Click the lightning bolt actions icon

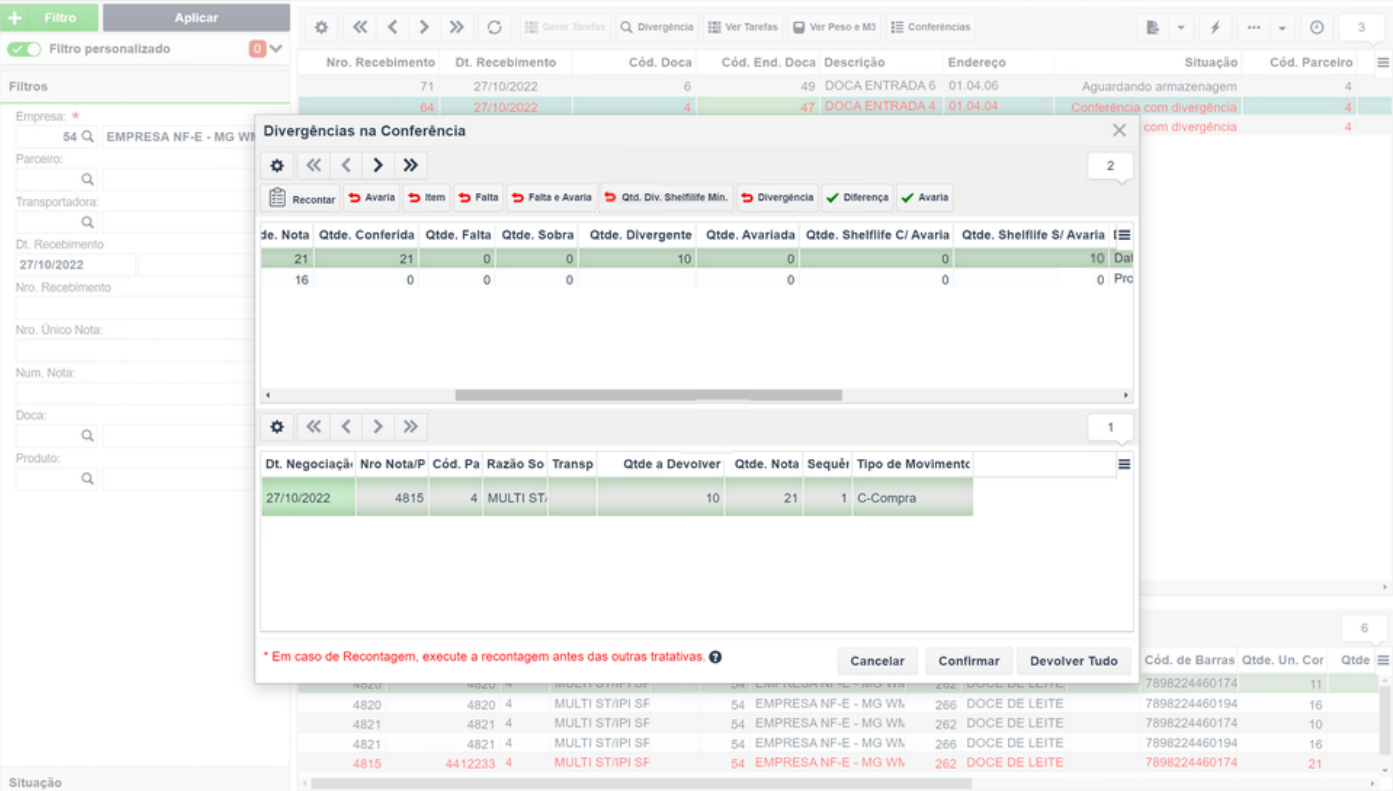pos(1215,28)
